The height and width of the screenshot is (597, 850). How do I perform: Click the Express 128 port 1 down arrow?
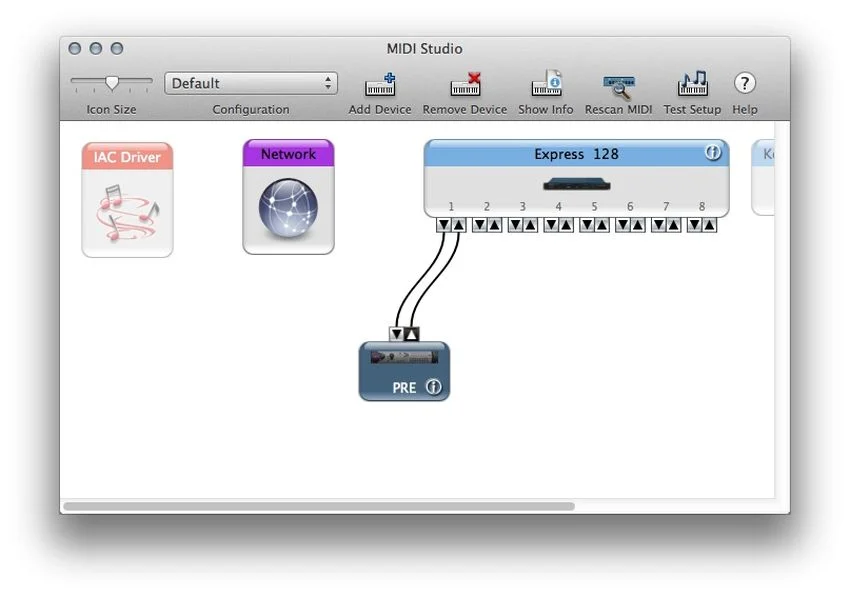click(444, 225)
